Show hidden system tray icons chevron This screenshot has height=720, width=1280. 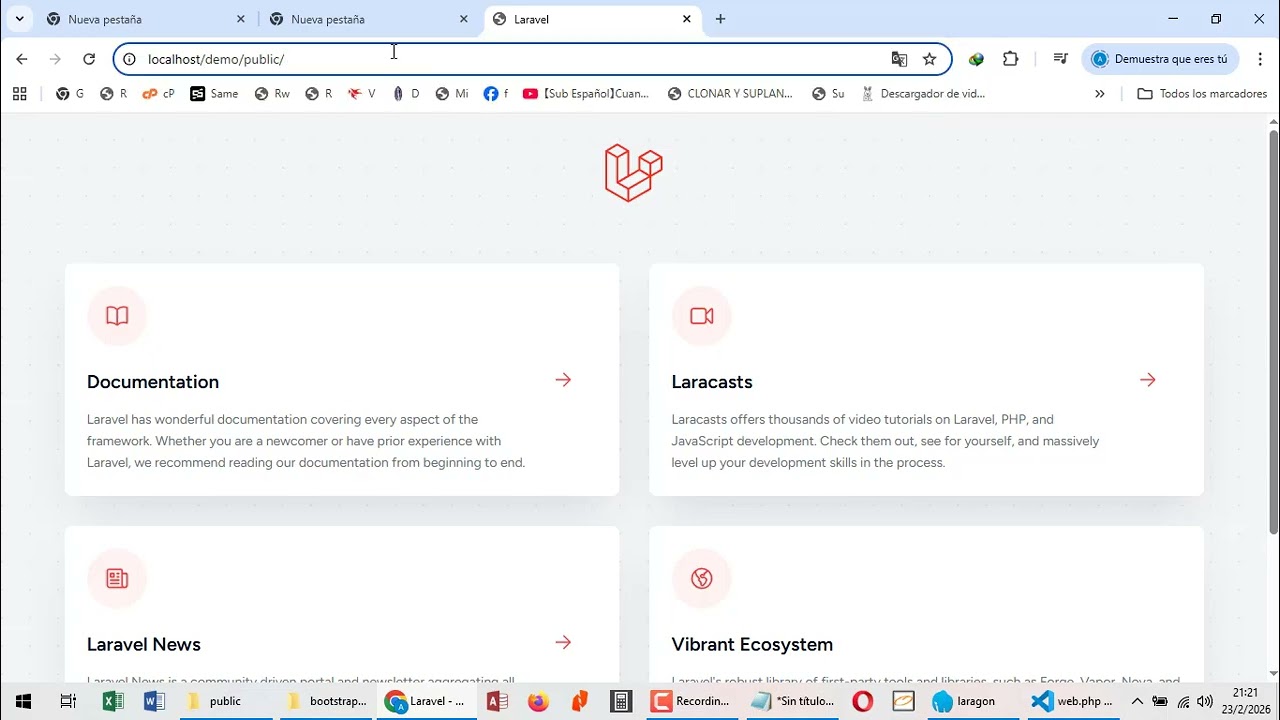(1137, 701)
